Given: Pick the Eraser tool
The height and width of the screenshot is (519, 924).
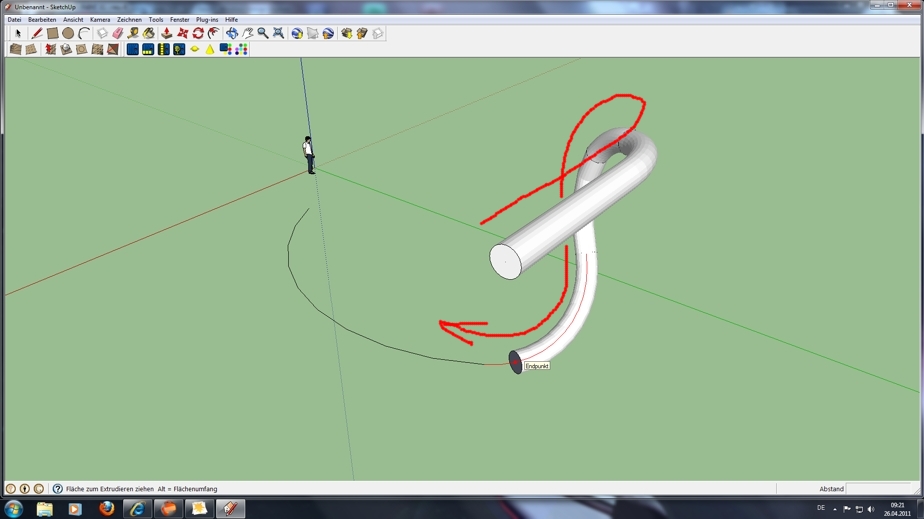Looking at the screenshot, I should (117, 33).
